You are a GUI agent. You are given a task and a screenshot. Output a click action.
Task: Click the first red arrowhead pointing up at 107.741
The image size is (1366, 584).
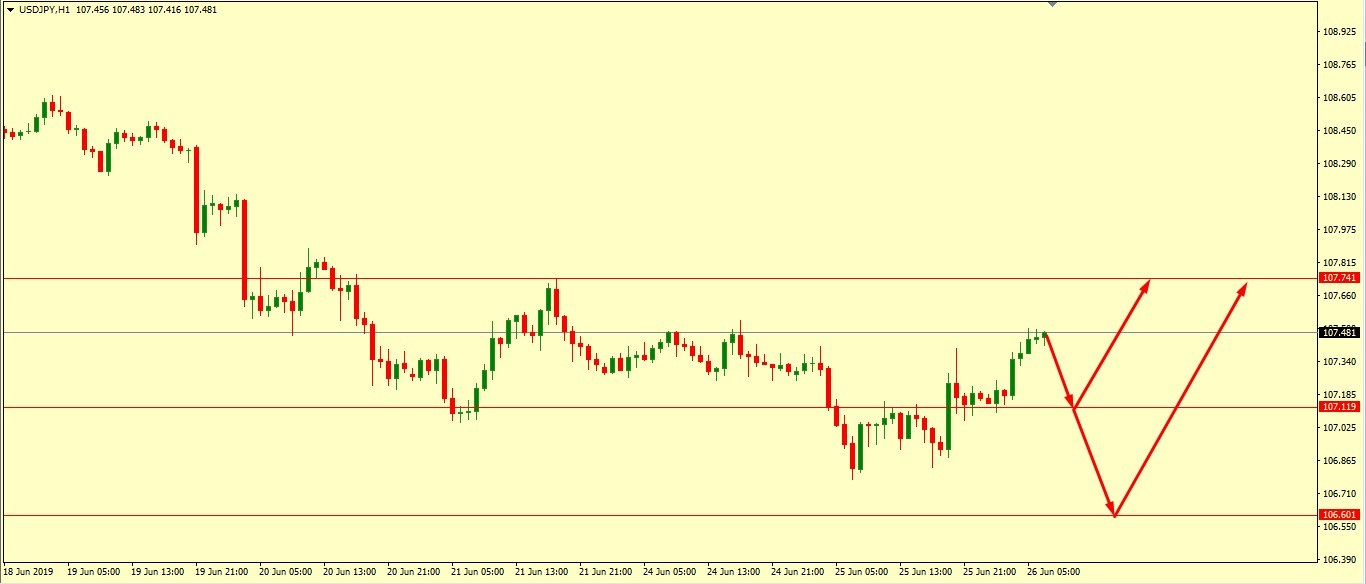pos(1148,283)
